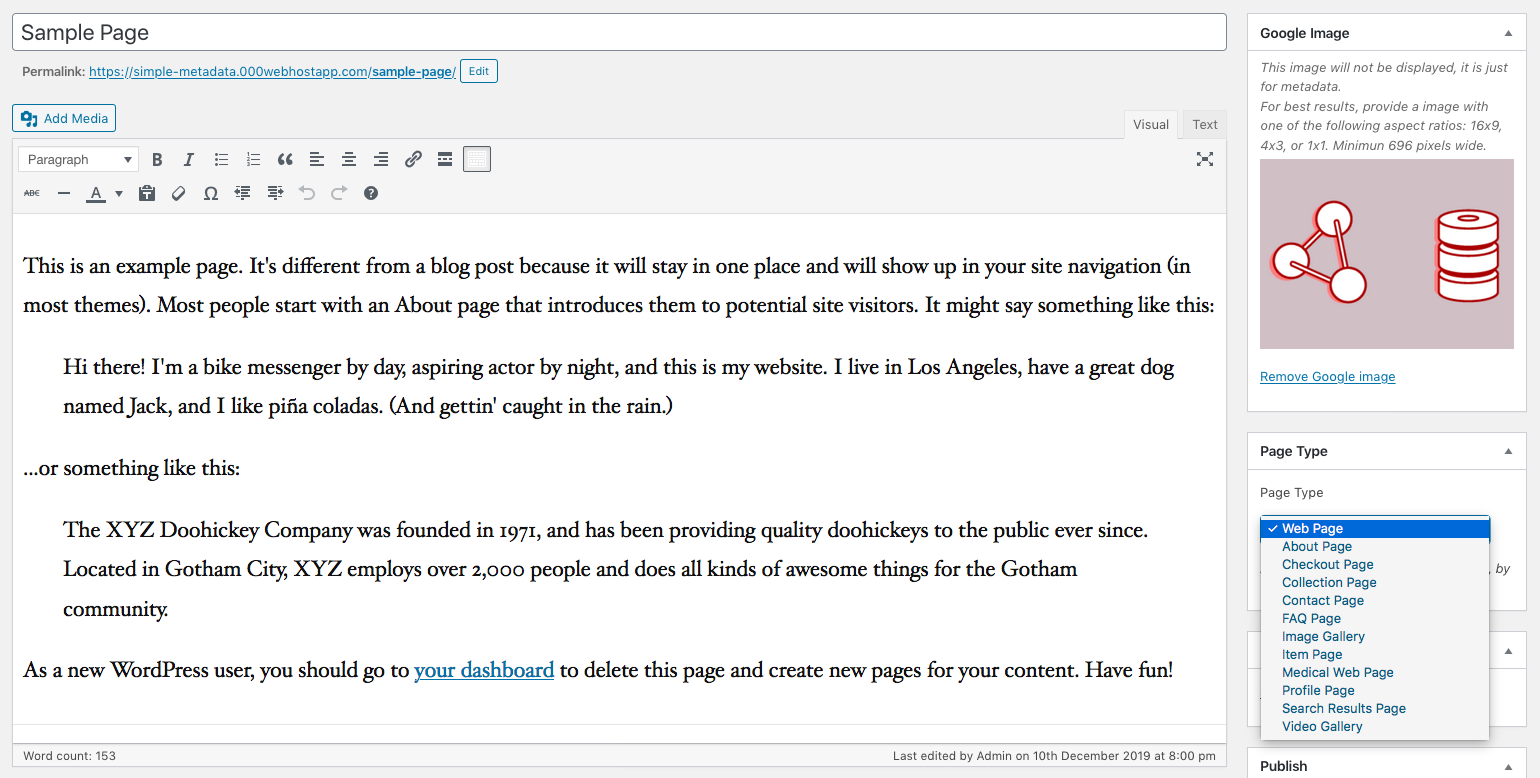
Task: Insert a numbered list
Action: click(253, 159)
